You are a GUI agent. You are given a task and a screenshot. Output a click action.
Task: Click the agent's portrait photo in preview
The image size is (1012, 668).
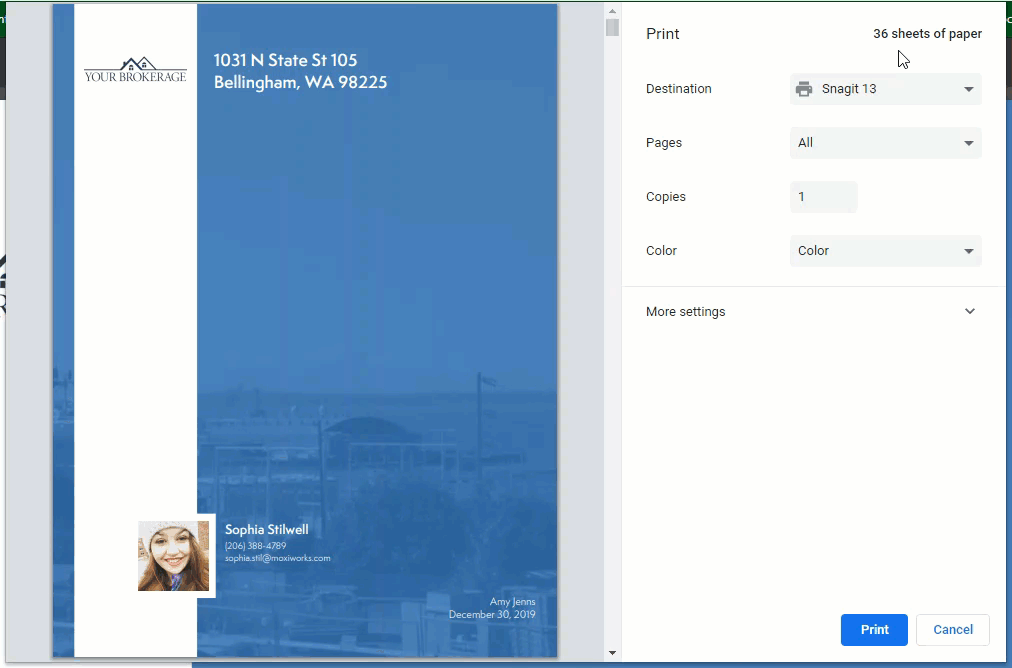tap(174, 556)
